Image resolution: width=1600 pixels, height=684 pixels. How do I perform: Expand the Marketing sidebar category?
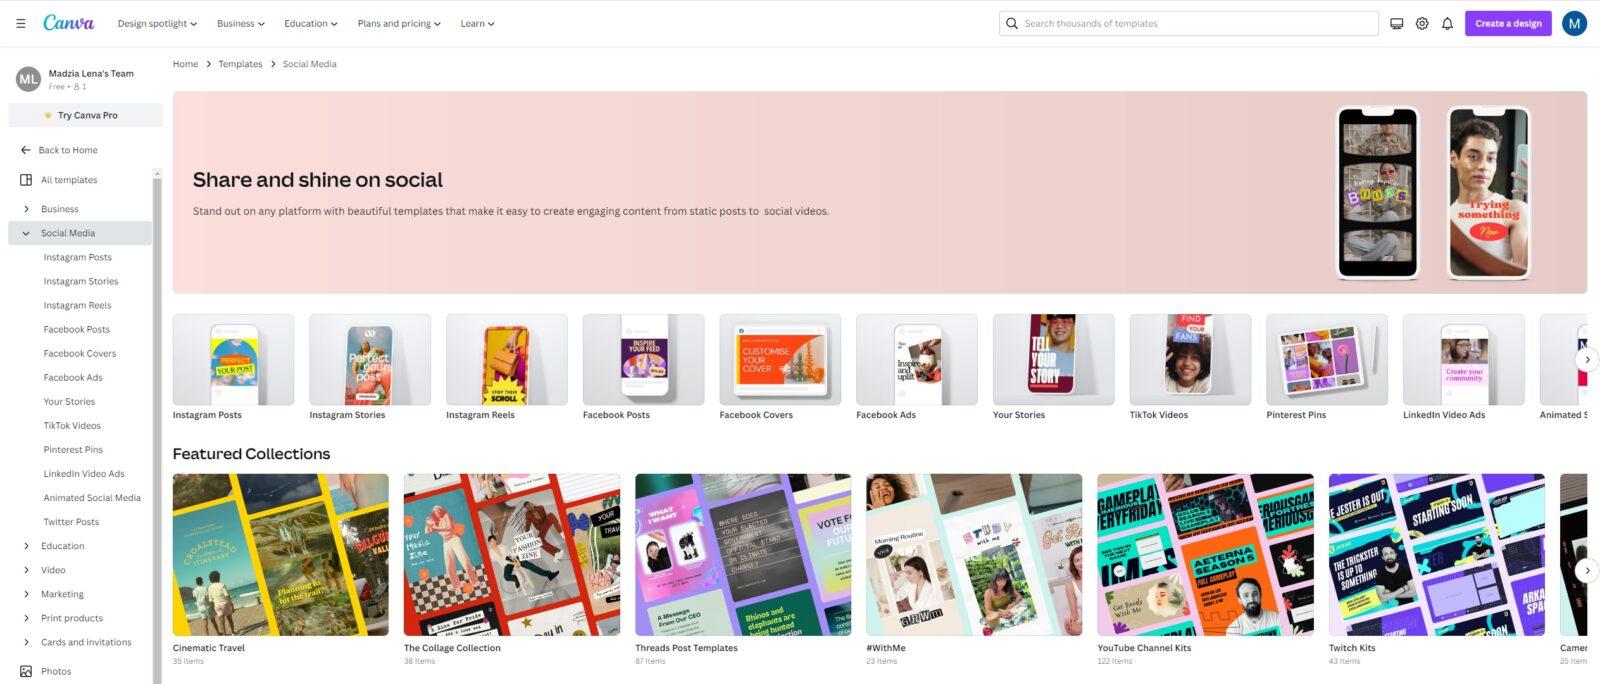(x=26, y=594)
